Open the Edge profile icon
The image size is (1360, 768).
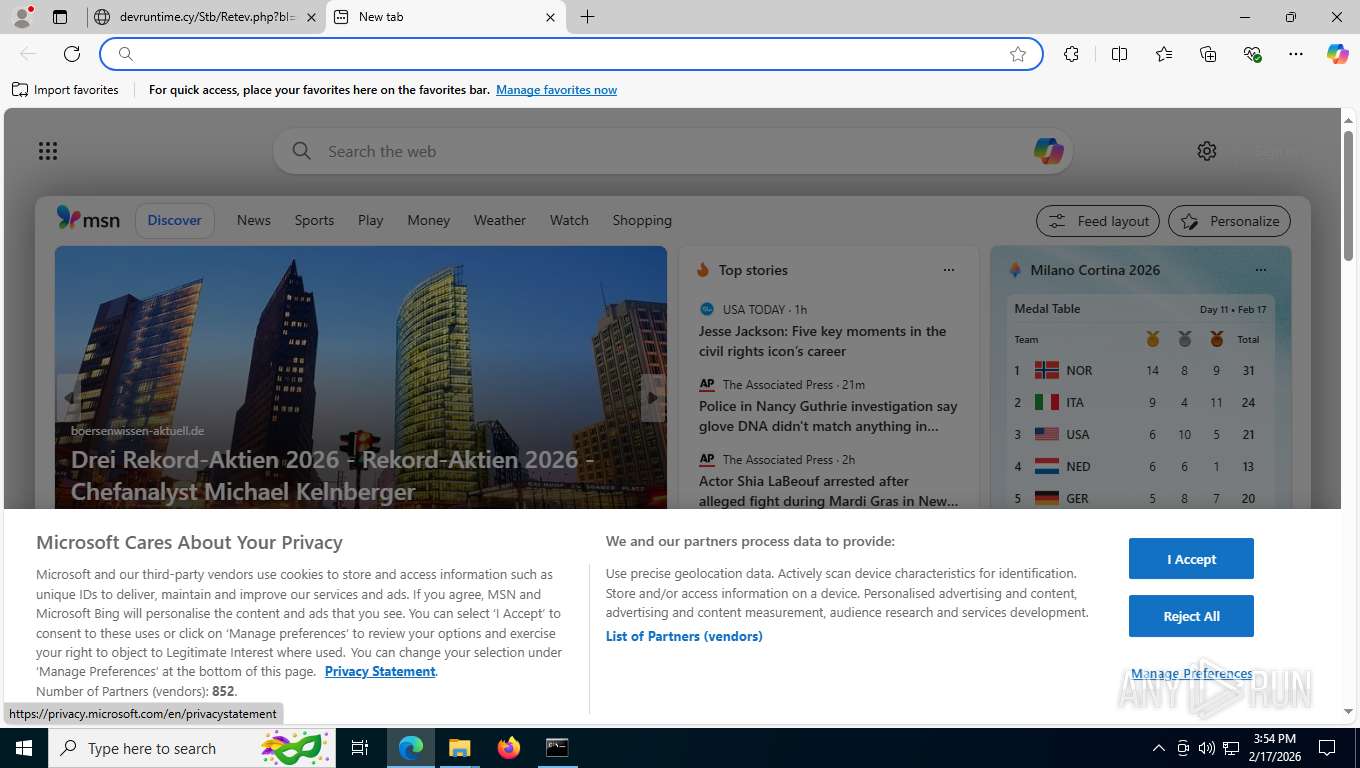click(21, 17)
